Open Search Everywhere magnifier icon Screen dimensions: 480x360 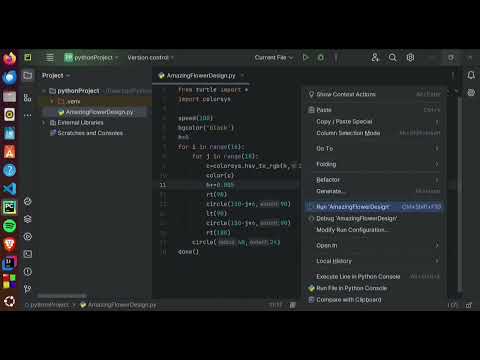[x=393, y=58]
